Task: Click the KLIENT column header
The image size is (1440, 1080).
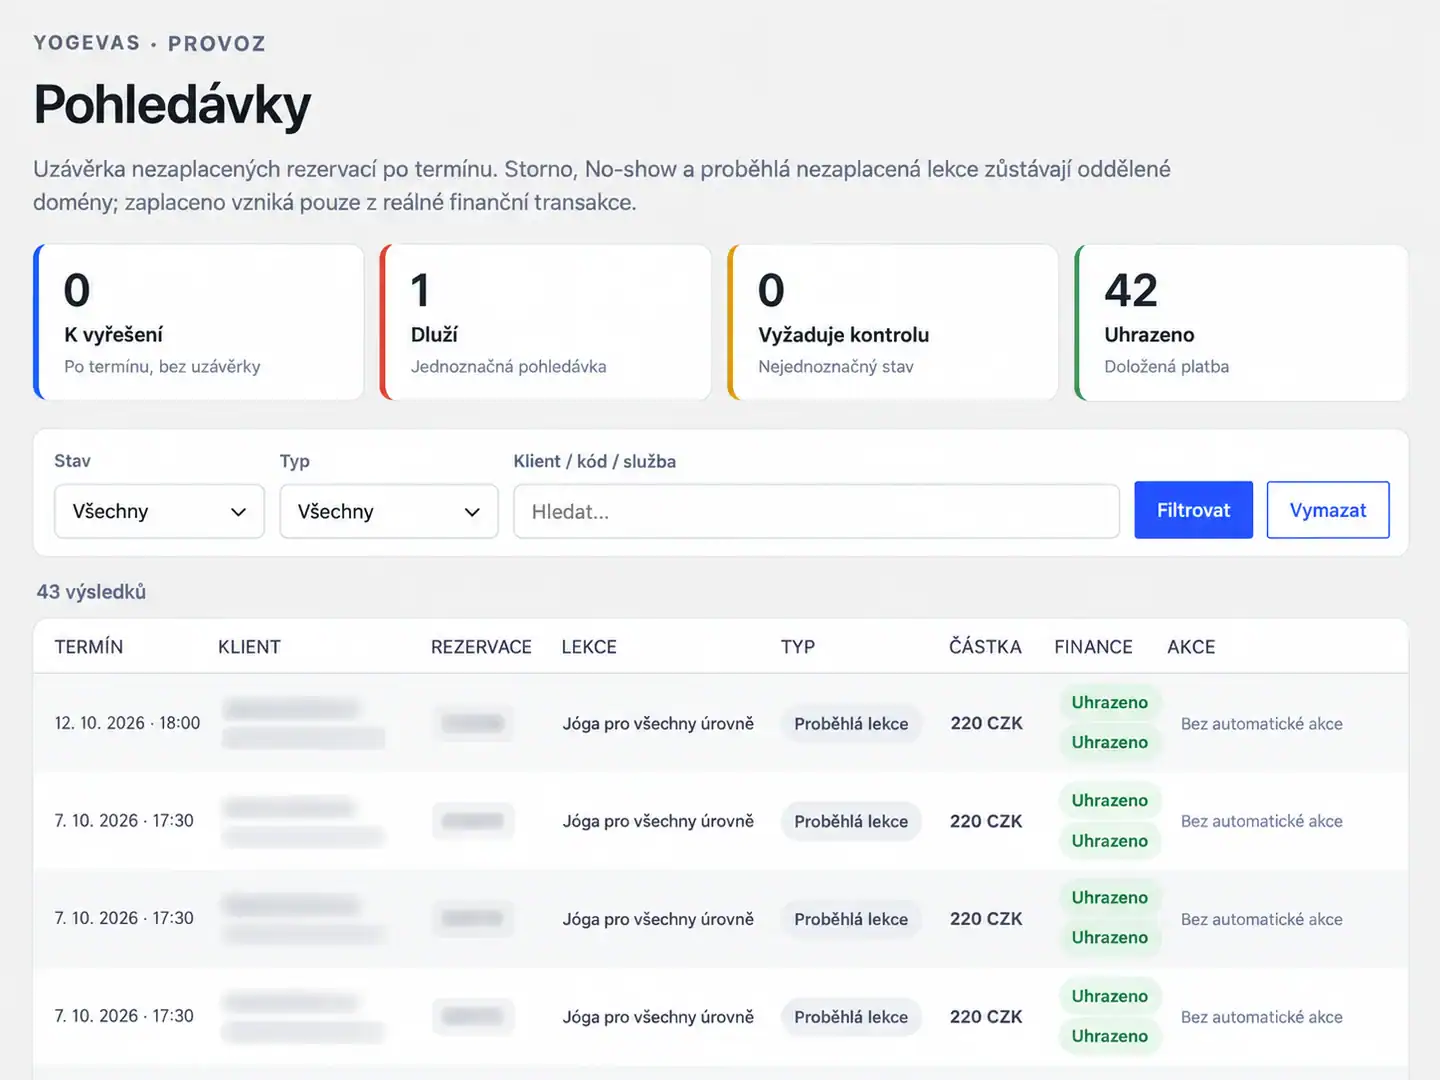Action: click(249, 647)
